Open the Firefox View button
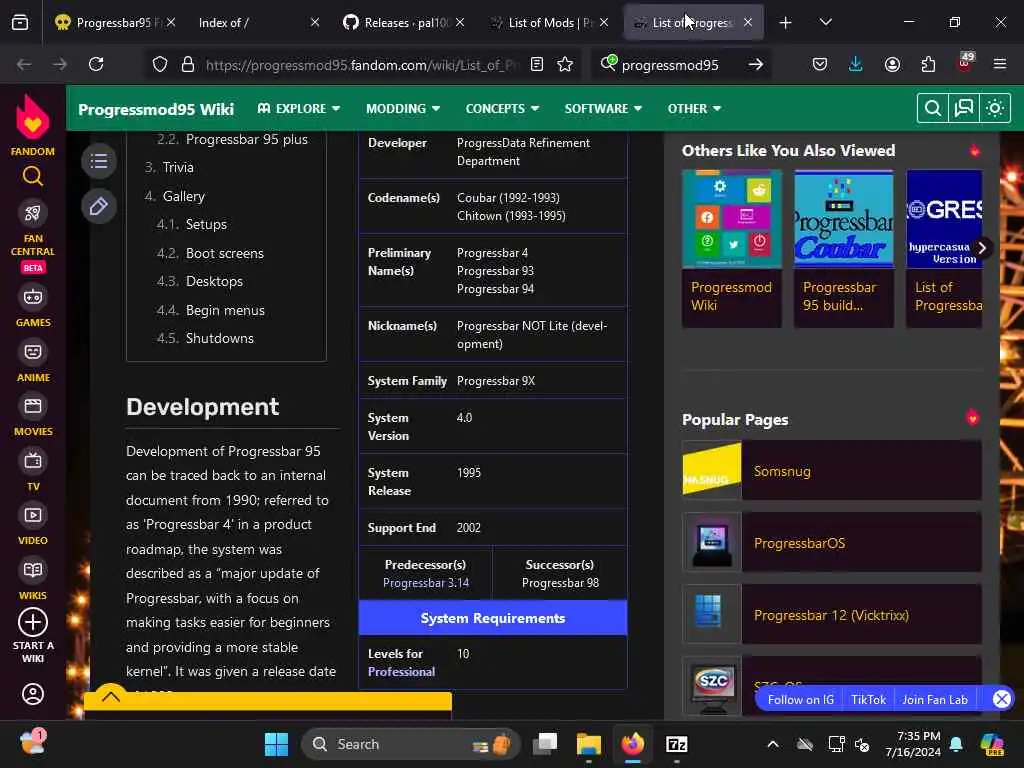Screen dimensions: 1024x768 point(20,22)
